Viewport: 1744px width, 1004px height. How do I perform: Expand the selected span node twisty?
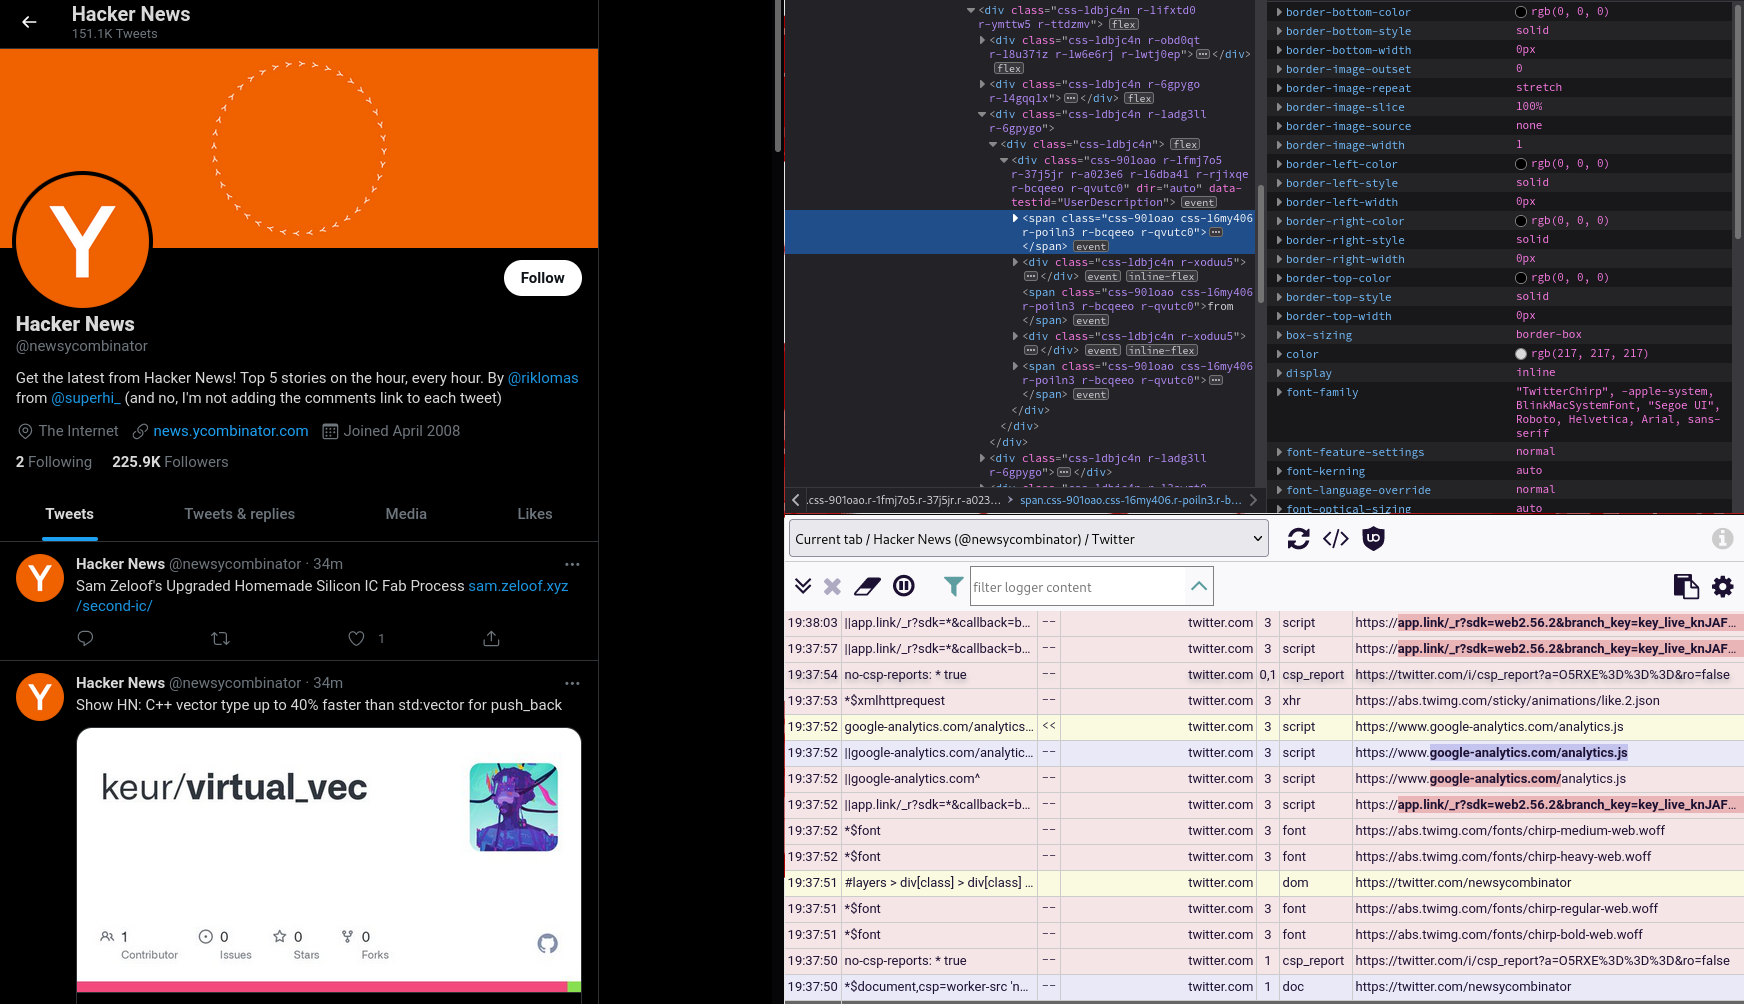(1015, 218)
